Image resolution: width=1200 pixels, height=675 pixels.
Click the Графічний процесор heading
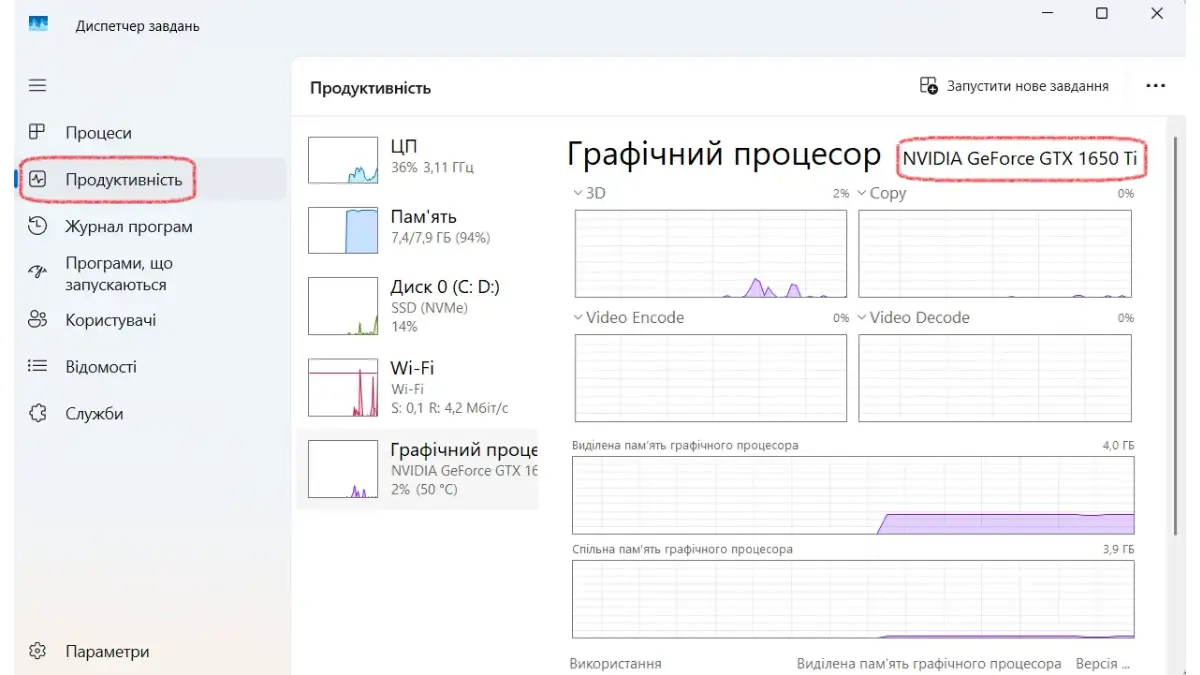[724, 155]
